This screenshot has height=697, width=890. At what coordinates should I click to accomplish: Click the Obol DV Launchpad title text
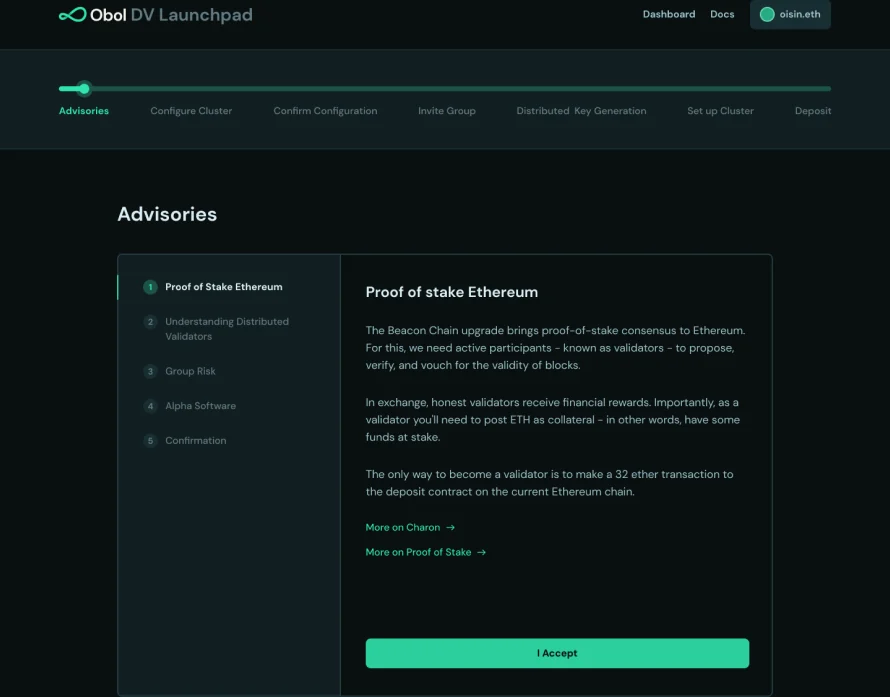(171, 15)
